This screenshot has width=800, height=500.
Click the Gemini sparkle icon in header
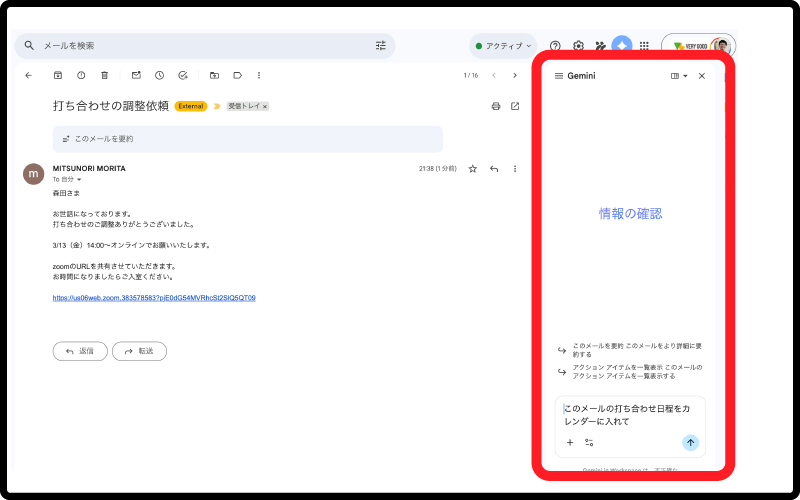point(622,46)
